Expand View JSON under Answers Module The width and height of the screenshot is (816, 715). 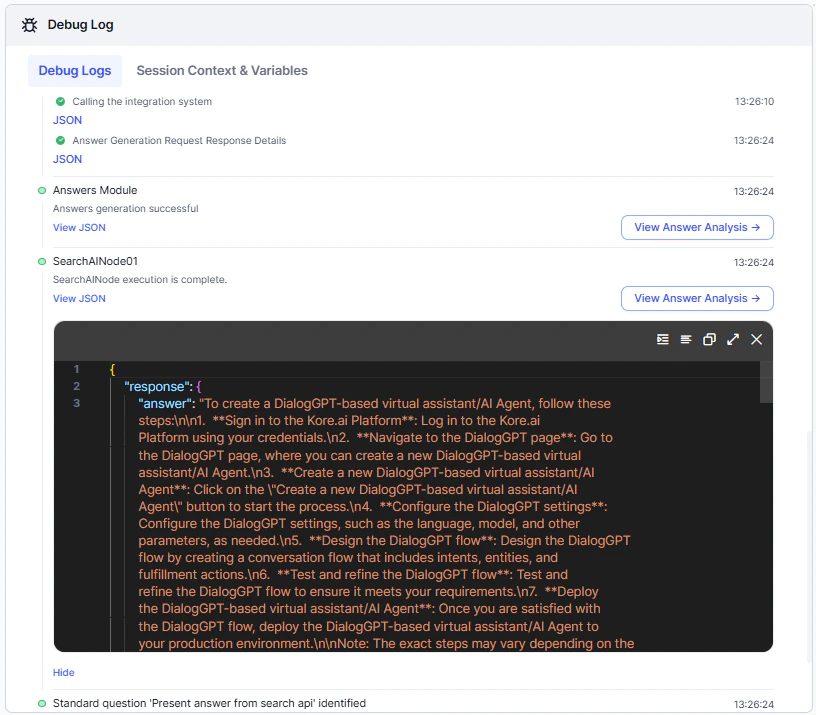tap(79, 227)
